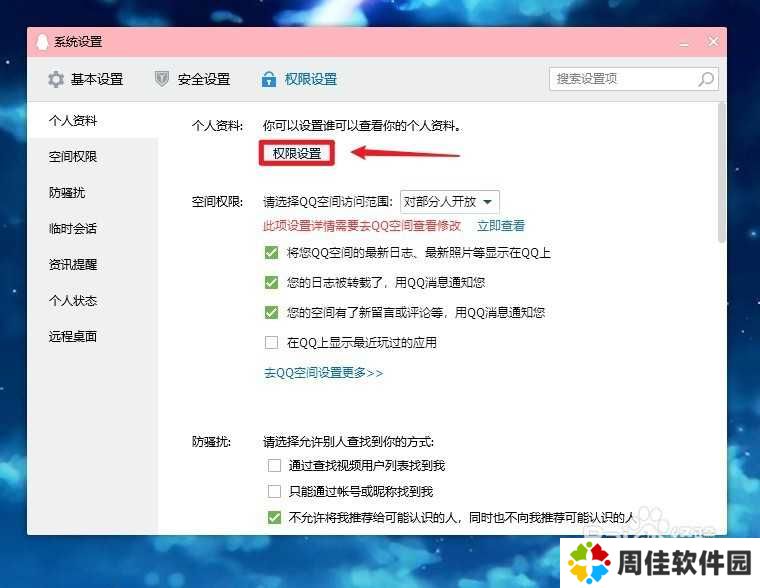Switch to the 权限设置 tab

[299, 79]
